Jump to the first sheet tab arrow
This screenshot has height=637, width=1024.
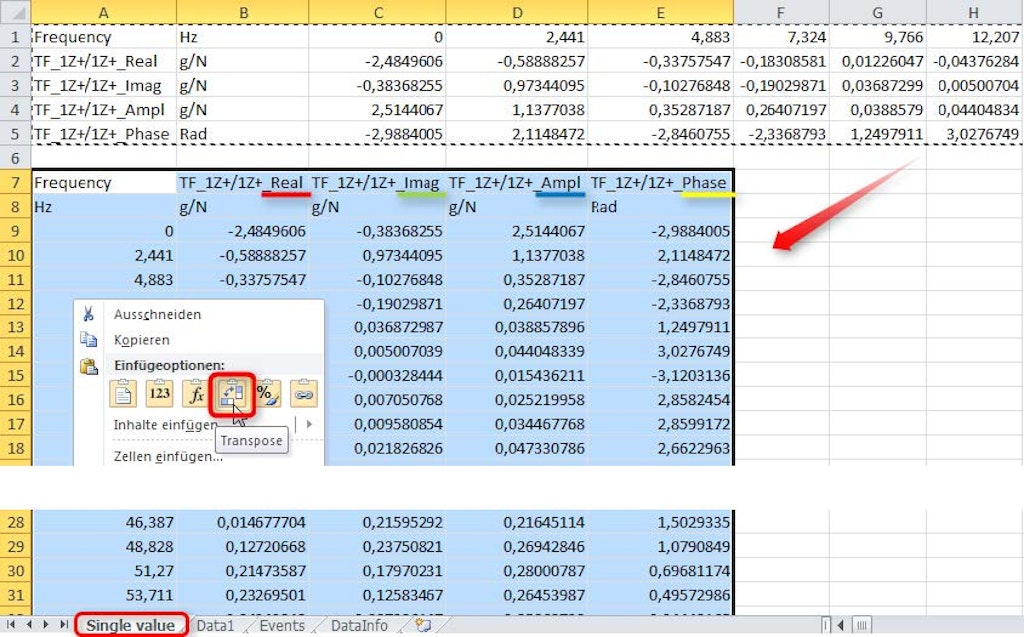[x=11, y=625]
